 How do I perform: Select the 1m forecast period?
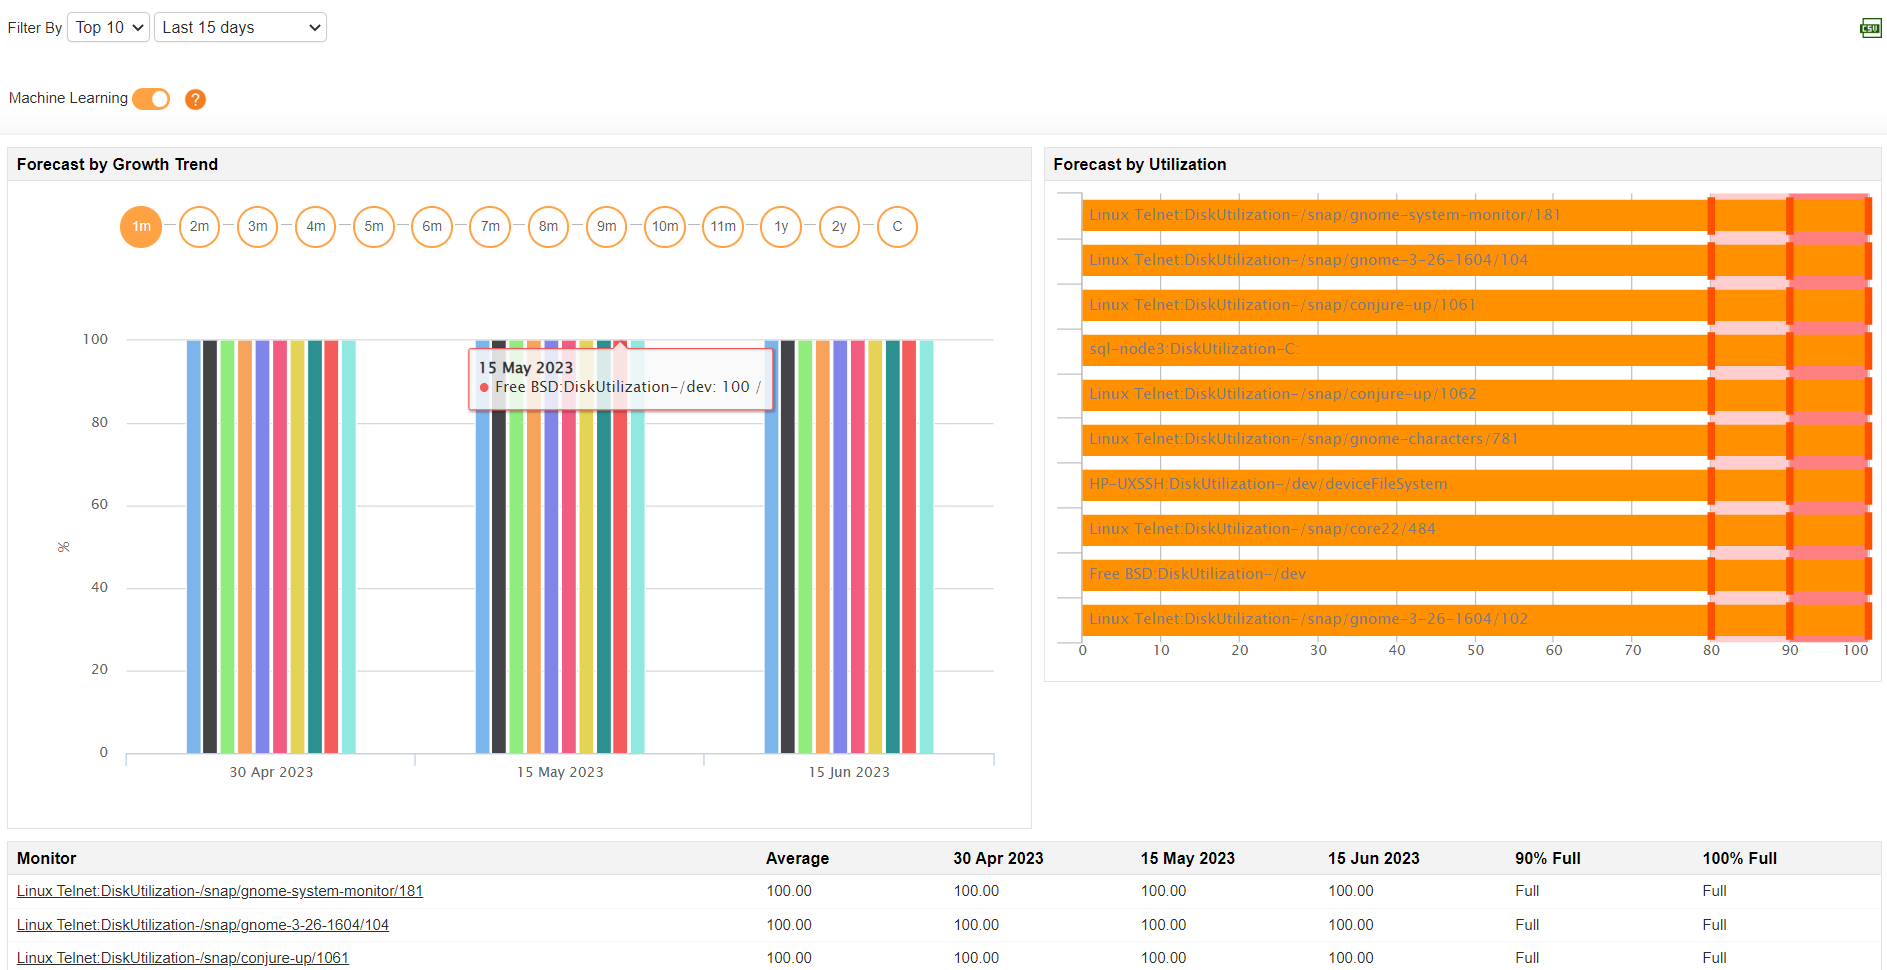[x=140, y=227]
